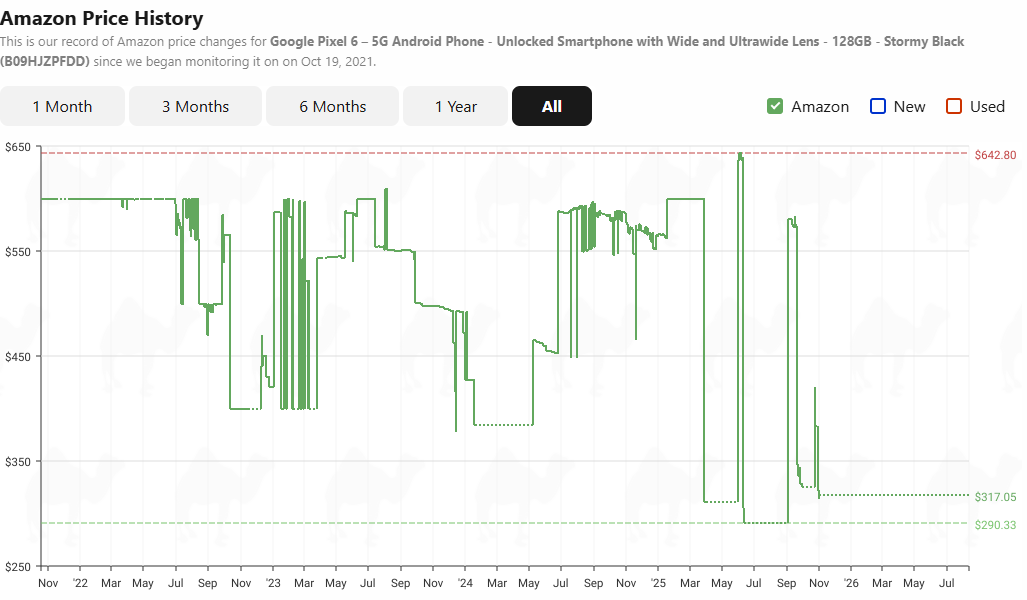This screenshot has height=600, width=1027.
Task: Uncheck the Amazon price checkbox
Action: coord(775,106)
